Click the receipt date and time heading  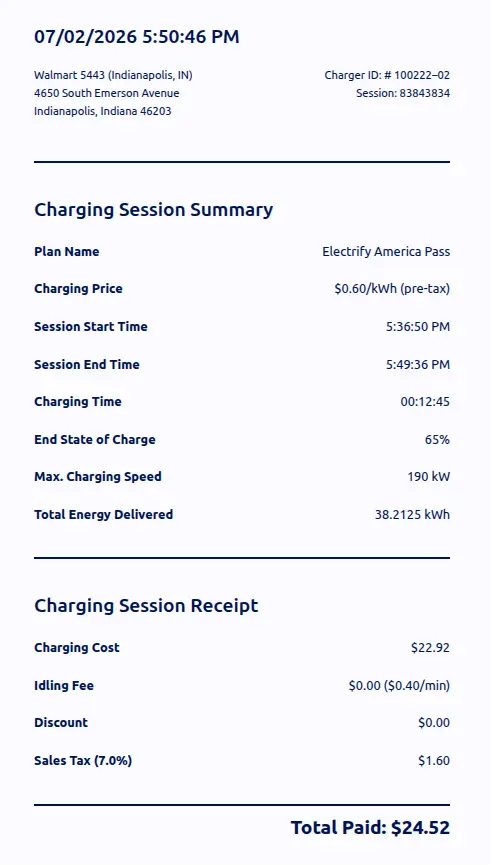pyautogui.click(x=137, y=37)
